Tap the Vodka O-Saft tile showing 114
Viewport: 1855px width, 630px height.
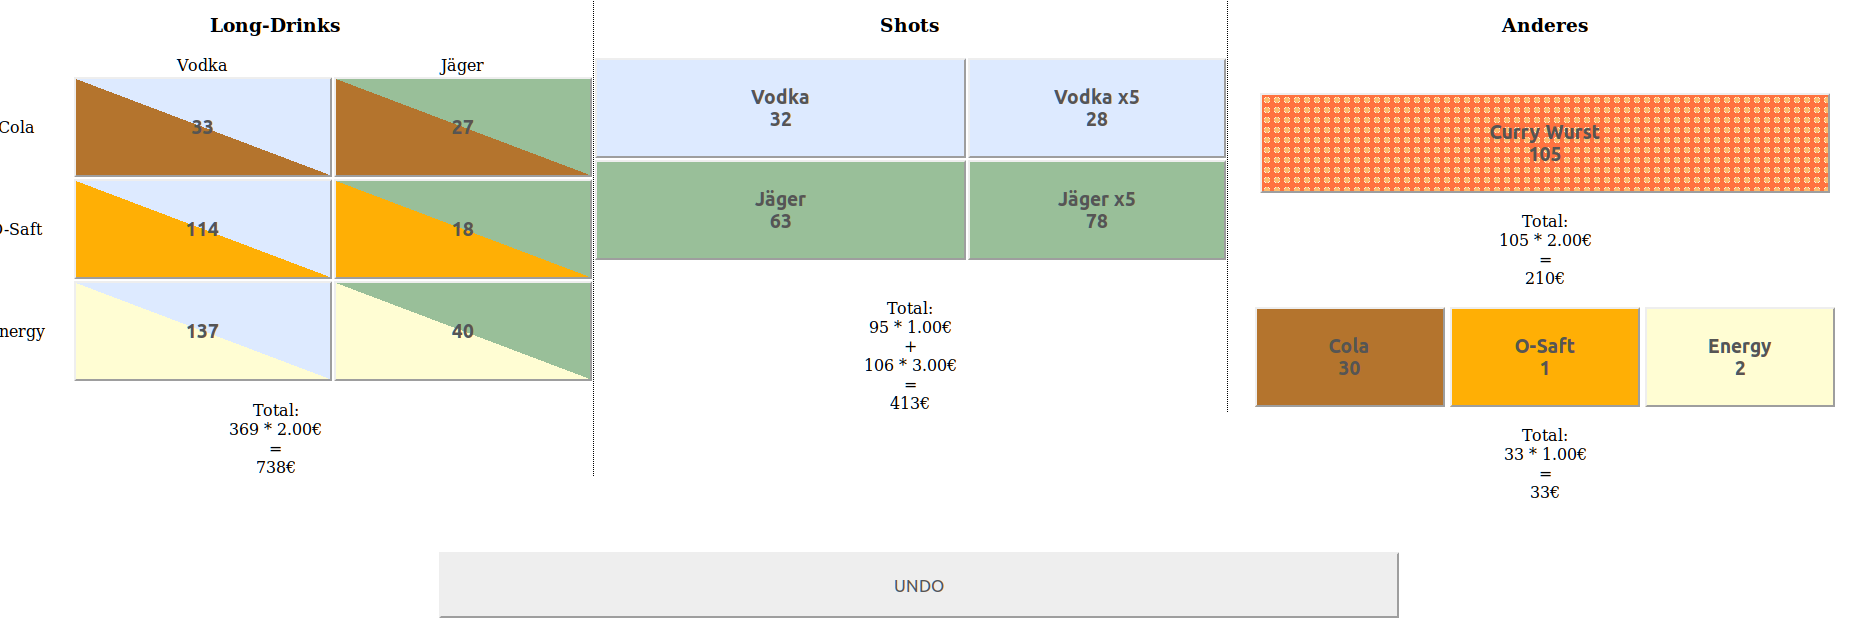pos(203,229)
